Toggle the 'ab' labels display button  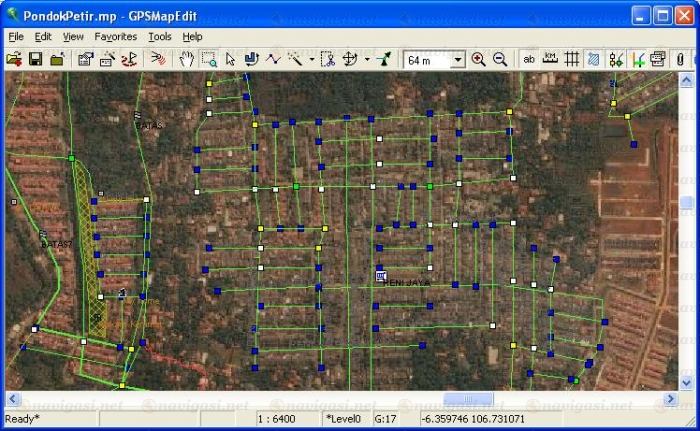[x=529, y=60]
